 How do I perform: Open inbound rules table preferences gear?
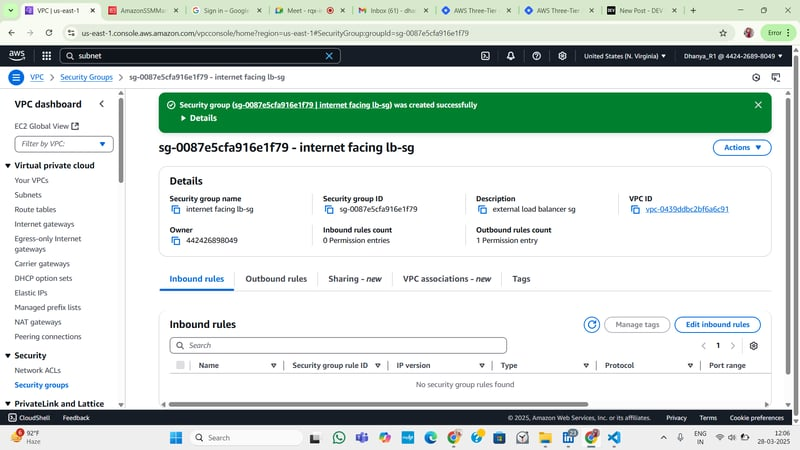[754, 345]
